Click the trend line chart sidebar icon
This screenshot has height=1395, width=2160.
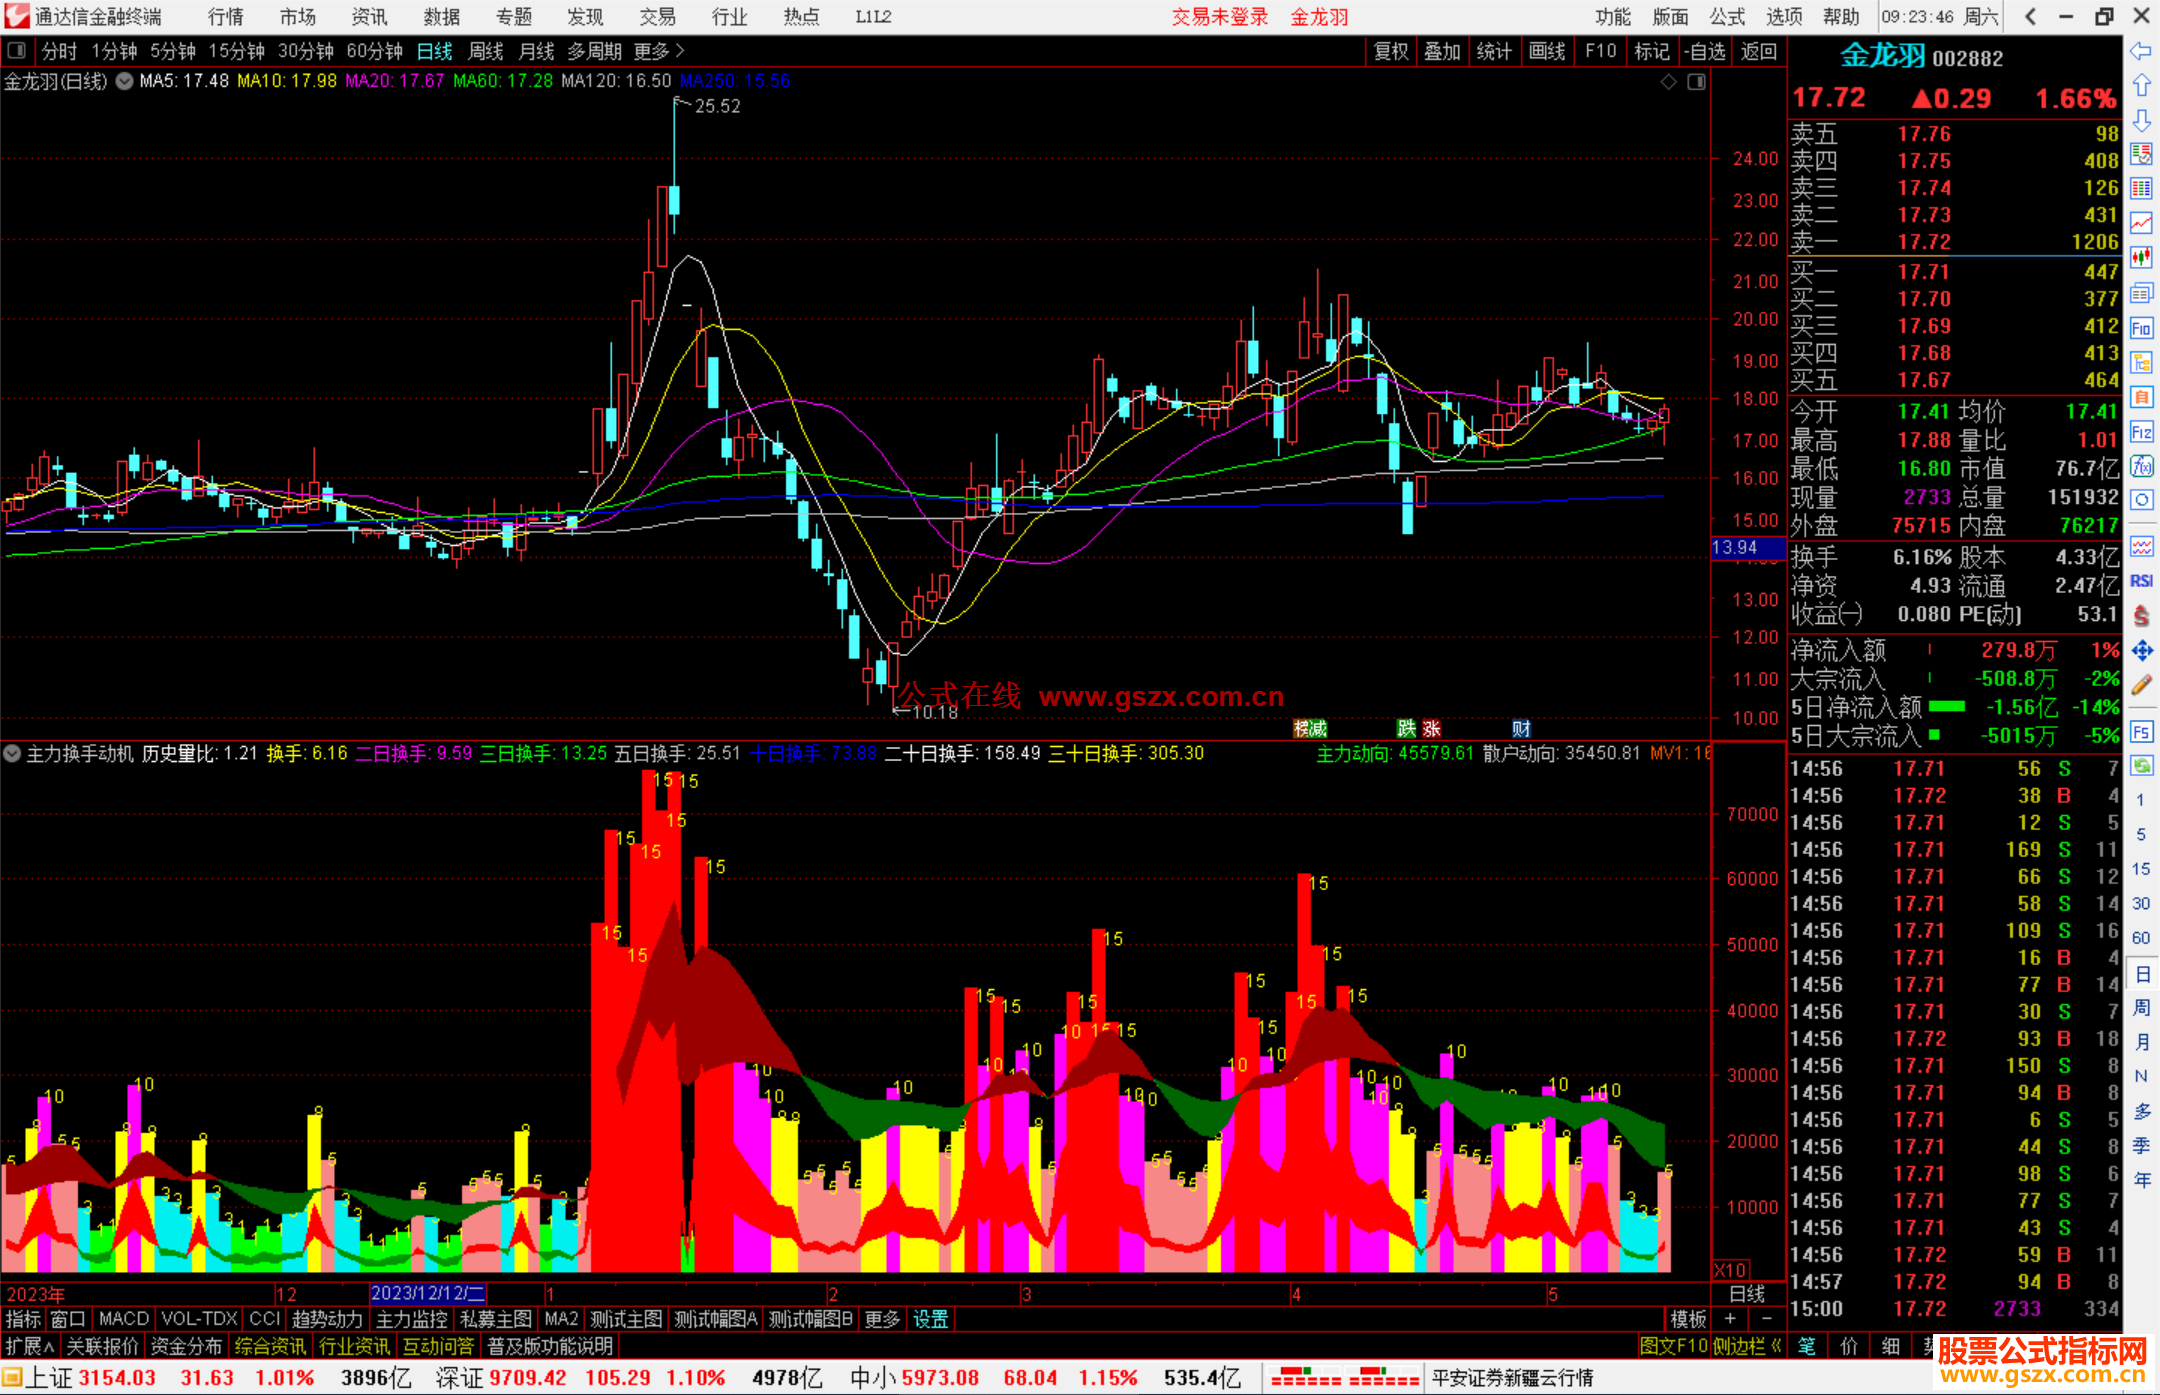coord(2141,222)
